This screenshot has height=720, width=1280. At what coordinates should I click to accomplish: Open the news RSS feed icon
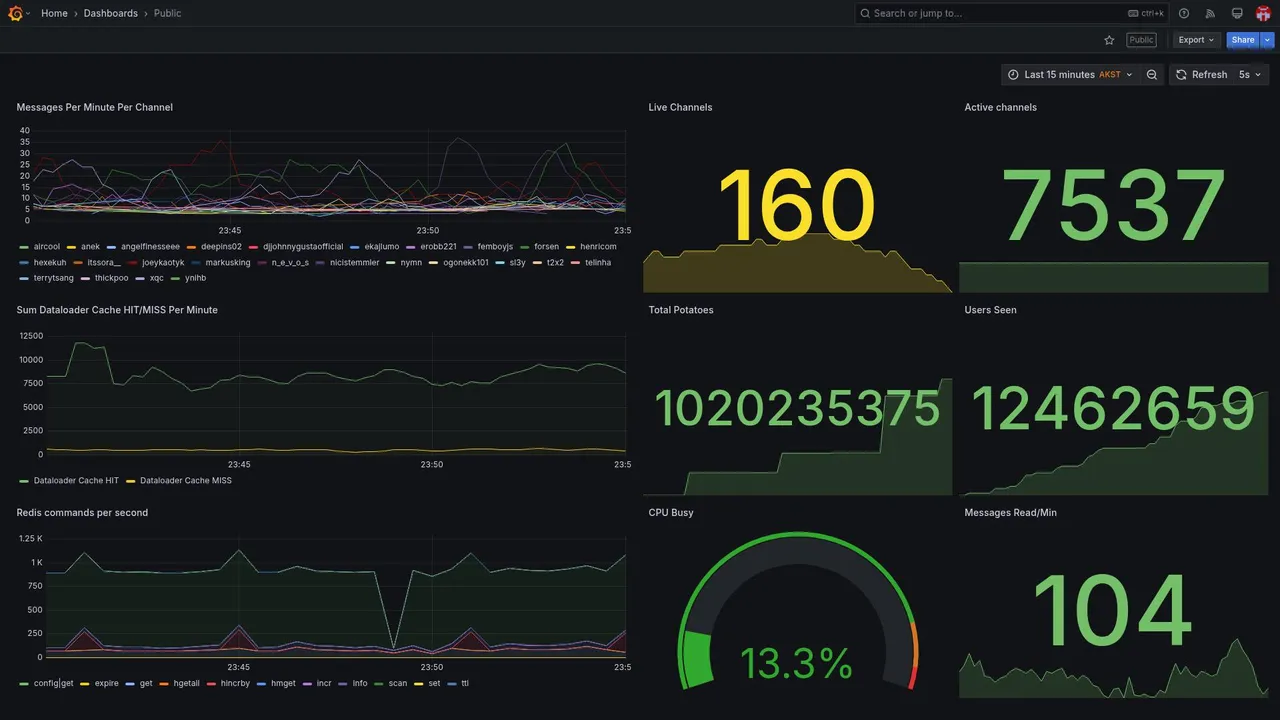(x=1210, y=13)
